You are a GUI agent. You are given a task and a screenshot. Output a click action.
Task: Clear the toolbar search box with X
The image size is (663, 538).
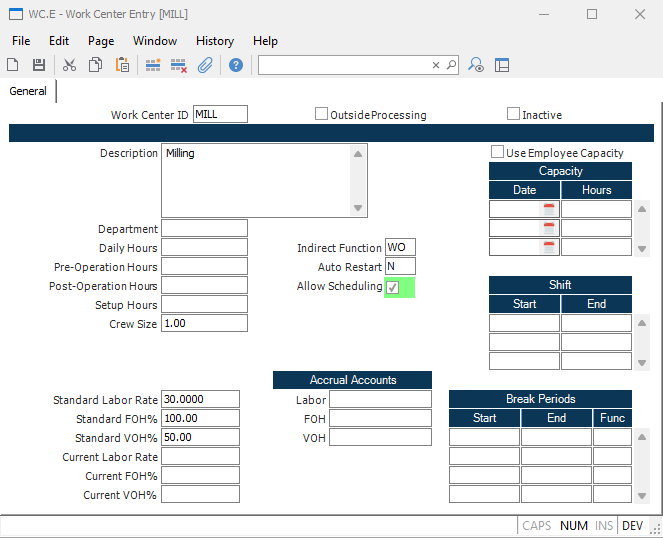(436, 65)
